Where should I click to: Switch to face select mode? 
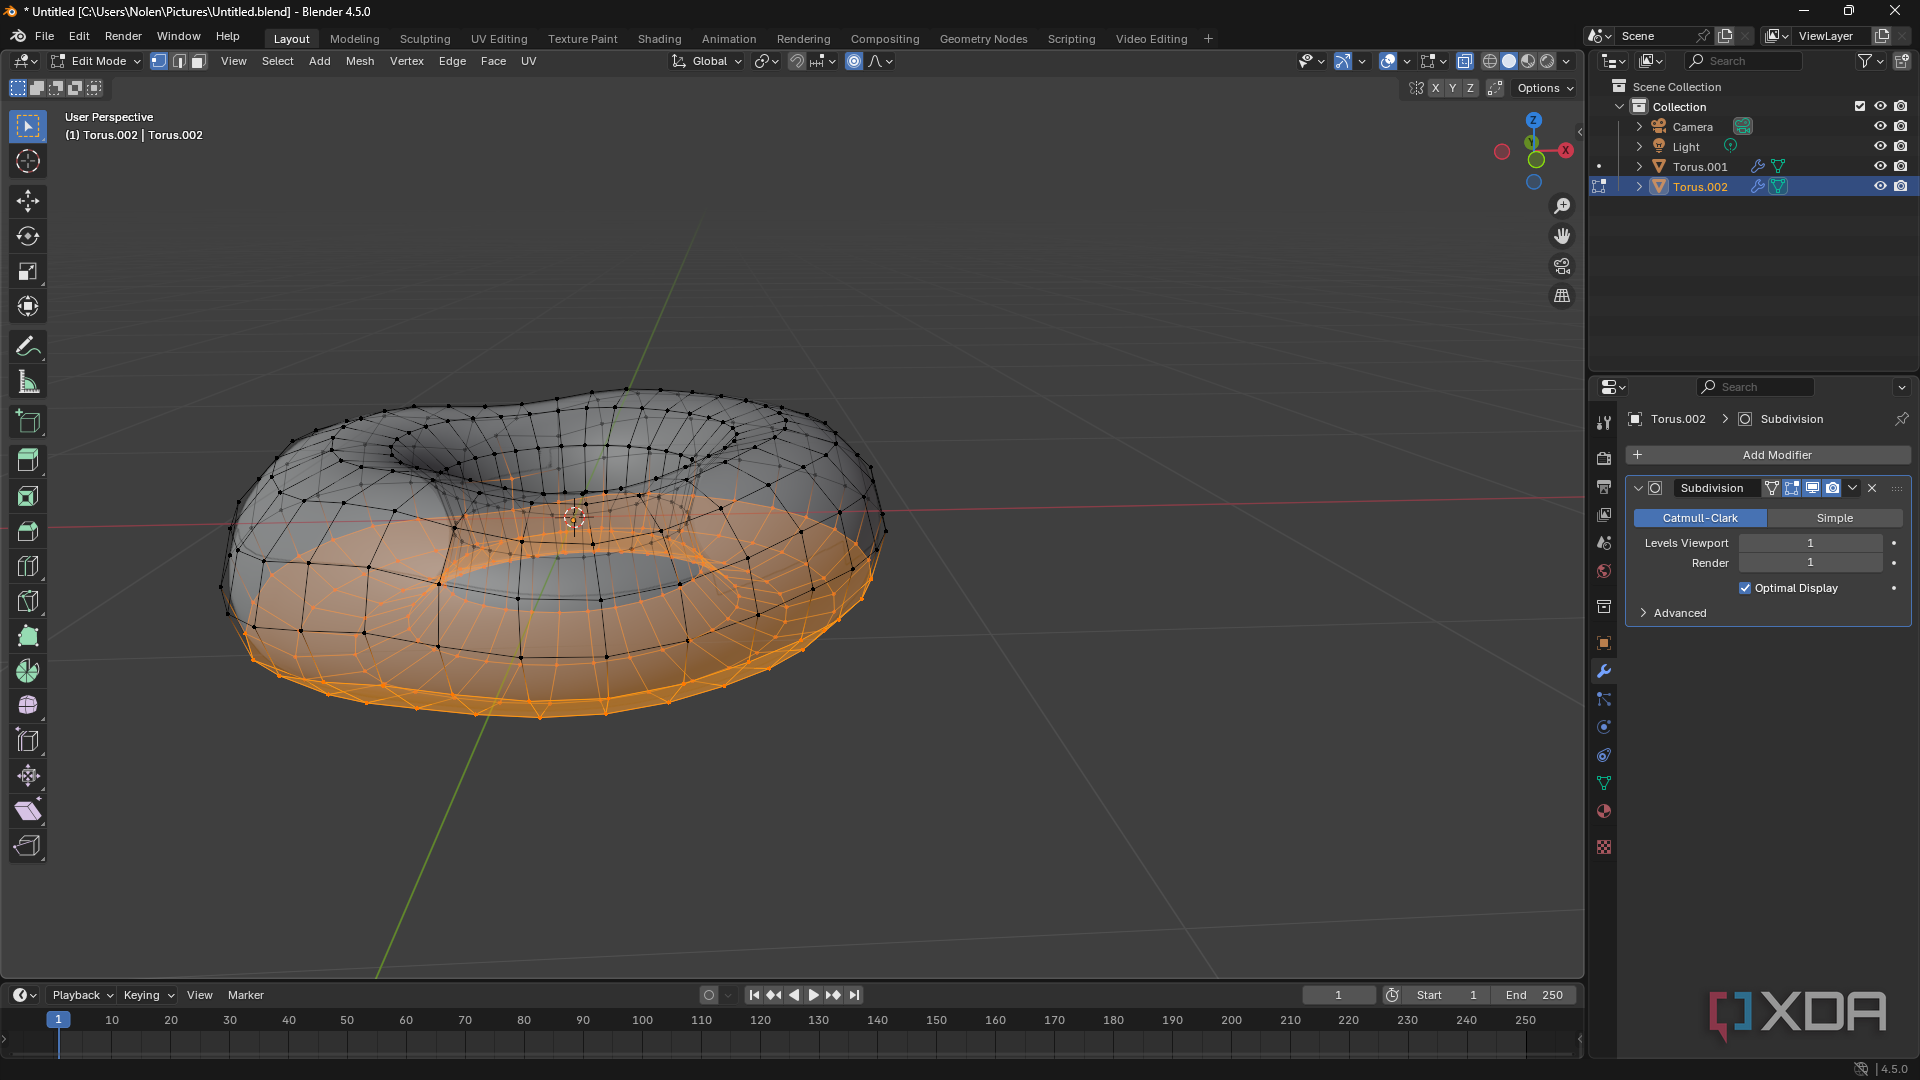199,62
